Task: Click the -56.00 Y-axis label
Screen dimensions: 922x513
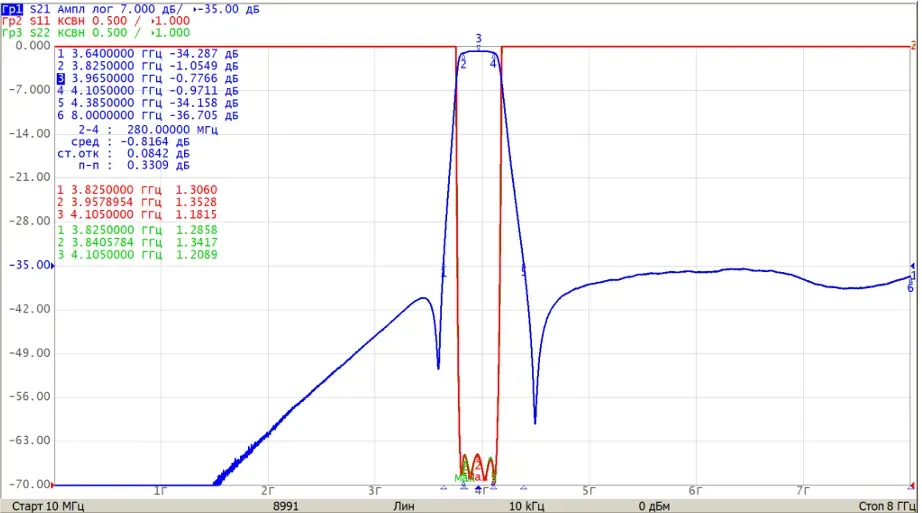Action: [x=30, y=397]
